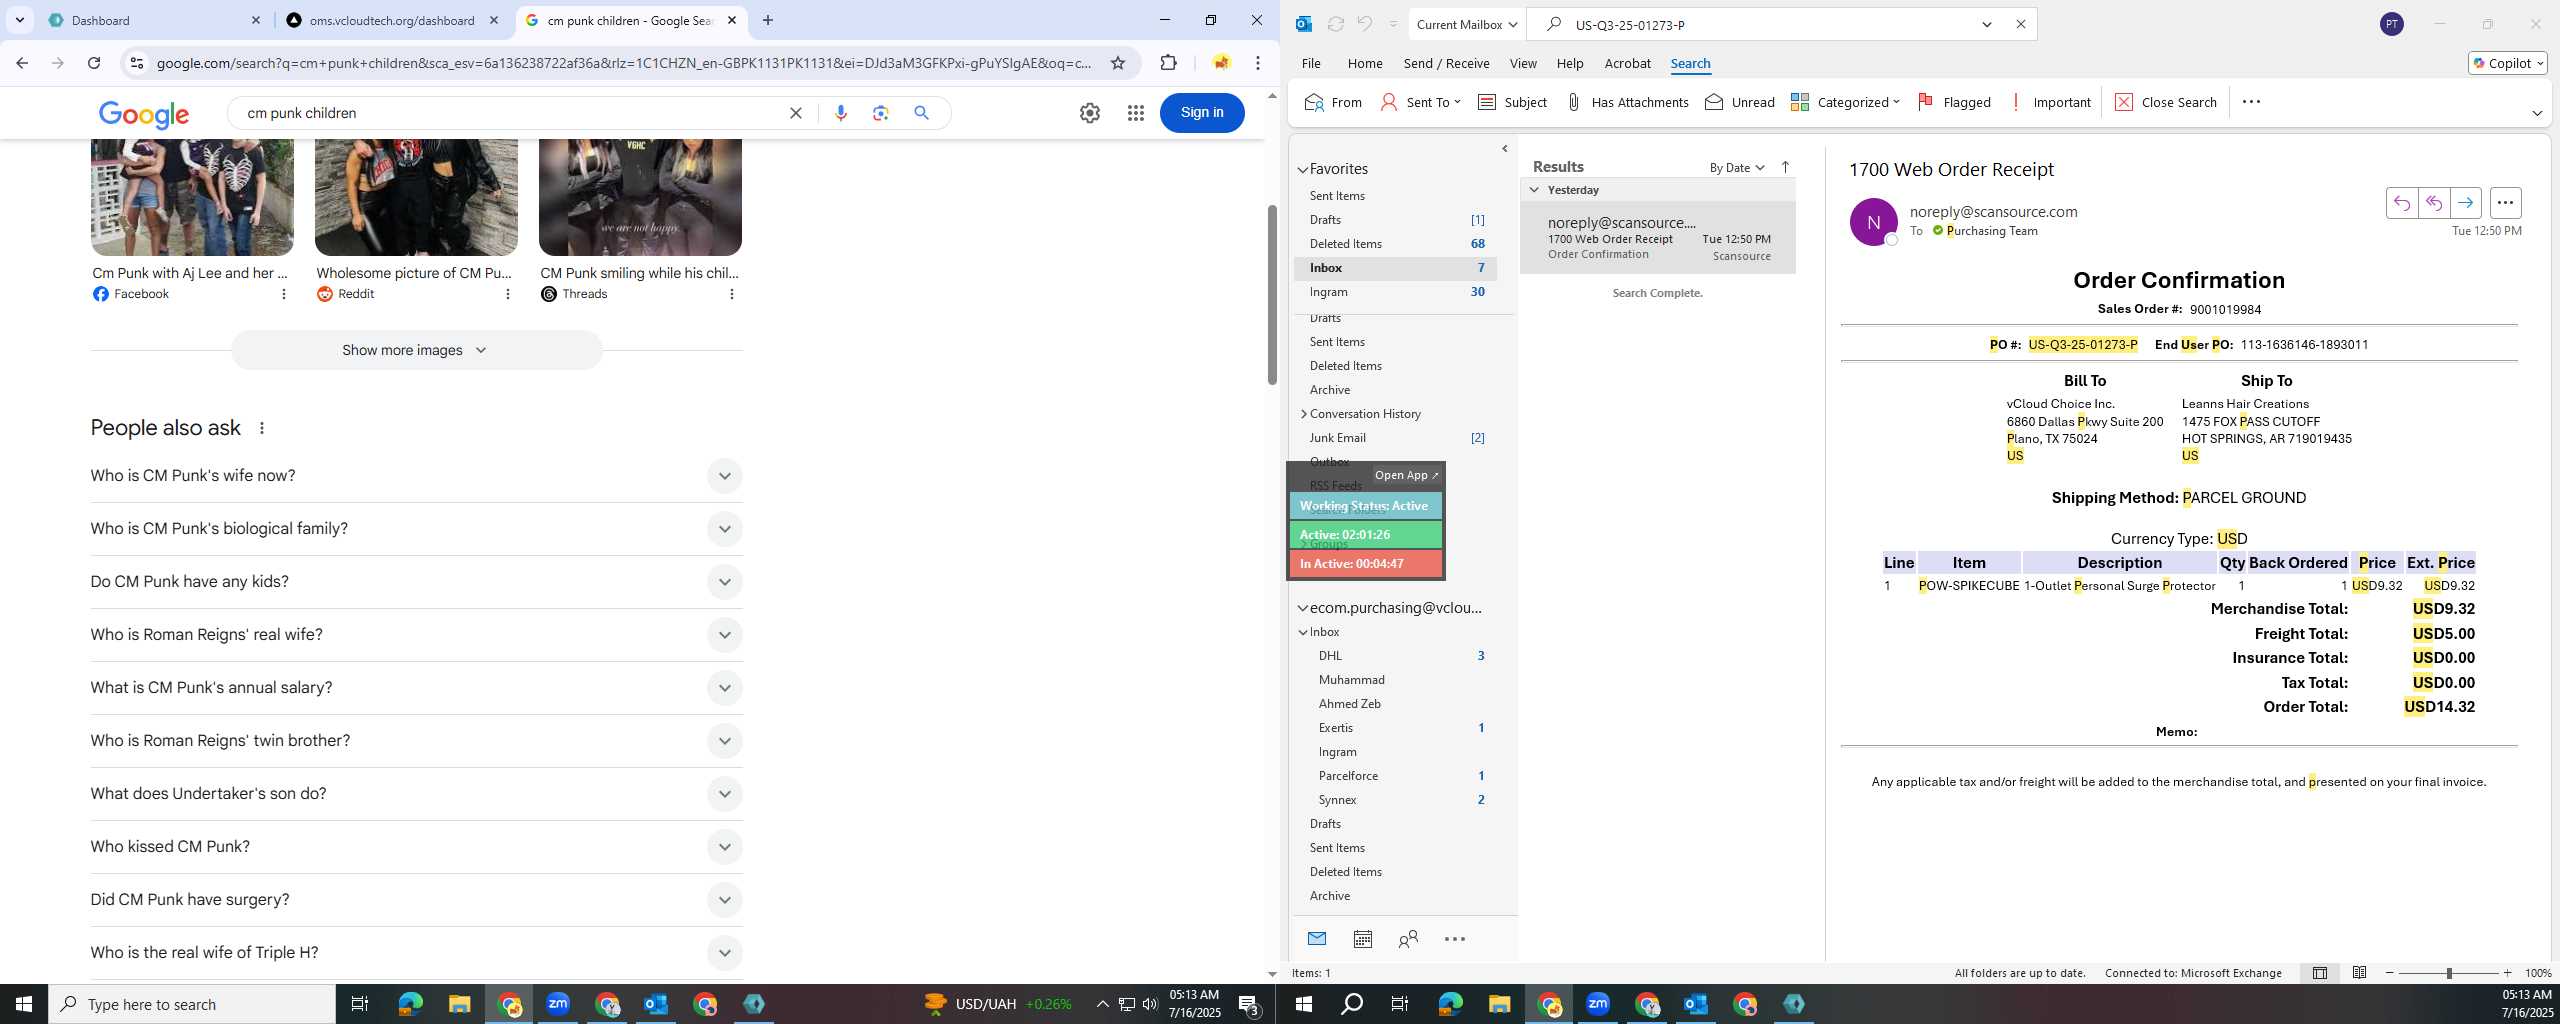Open DHL subfolder
2560x1024 pixels.
click(x=1395, y=656)
